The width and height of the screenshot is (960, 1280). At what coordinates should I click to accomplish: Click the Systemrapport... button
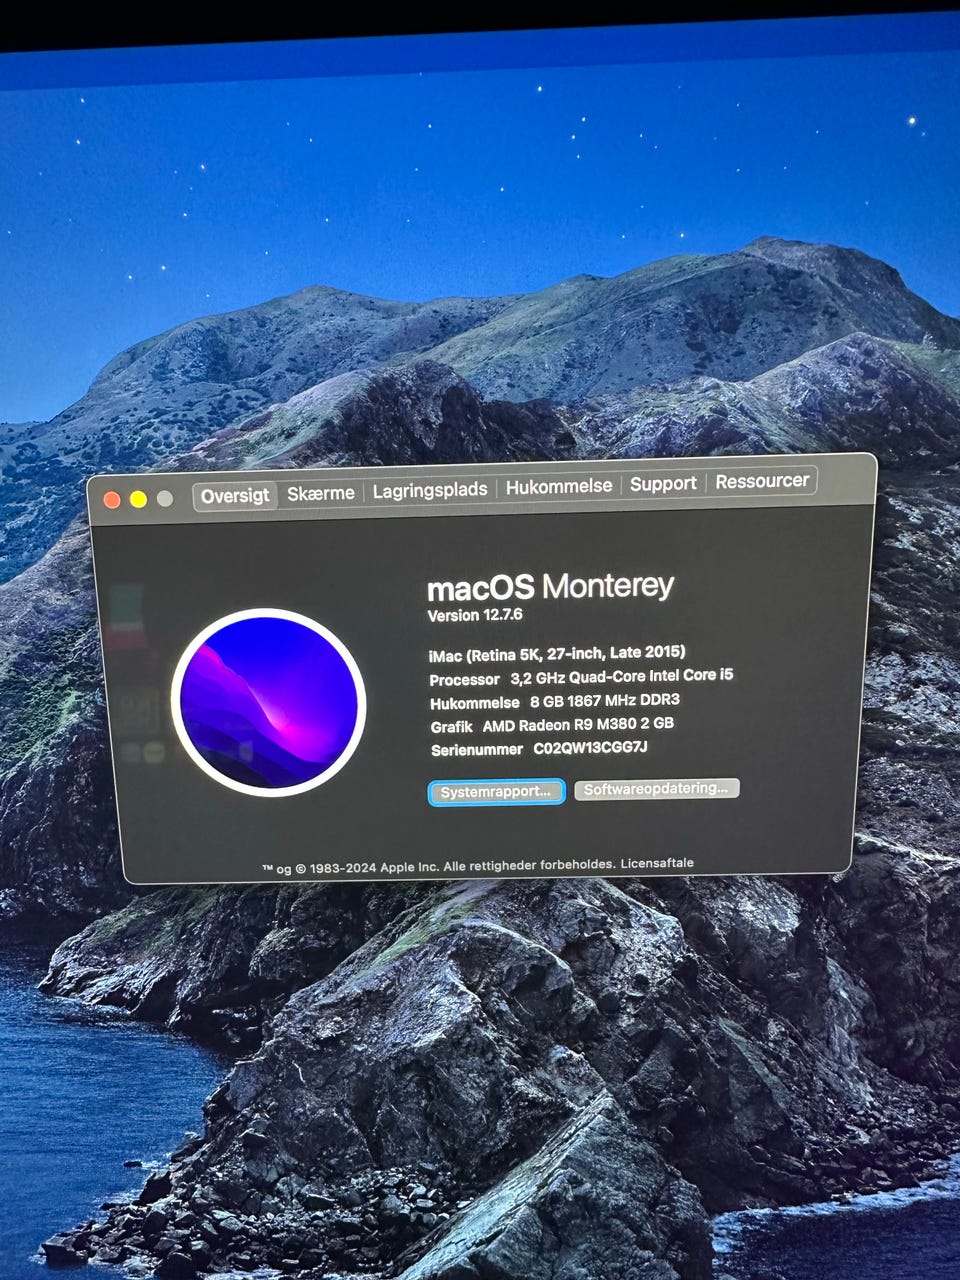[x=496, y=791]
